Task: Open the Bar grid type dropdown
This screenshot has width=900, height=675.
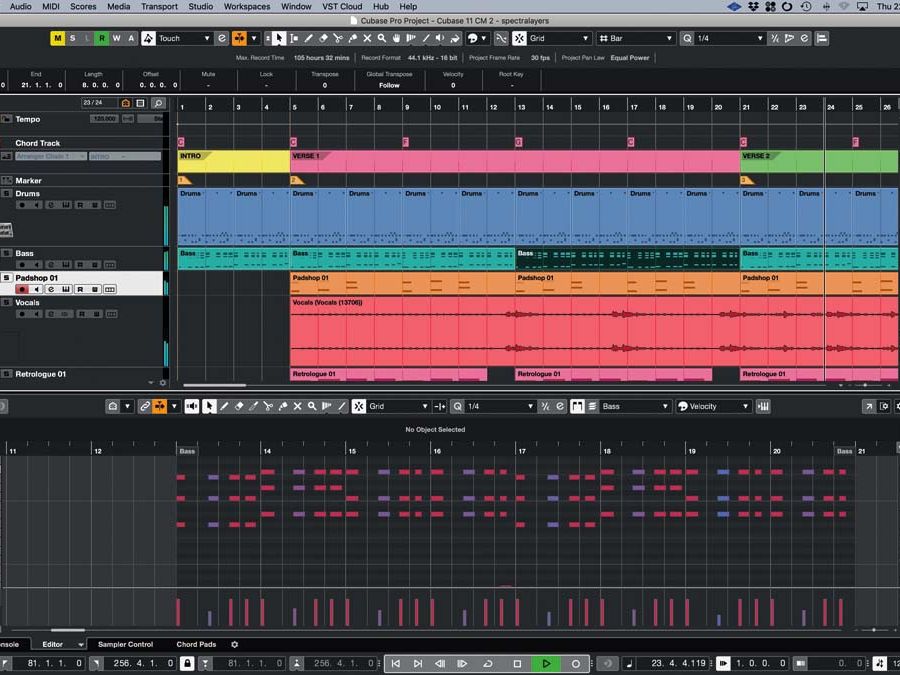Action: pos(635,38)
